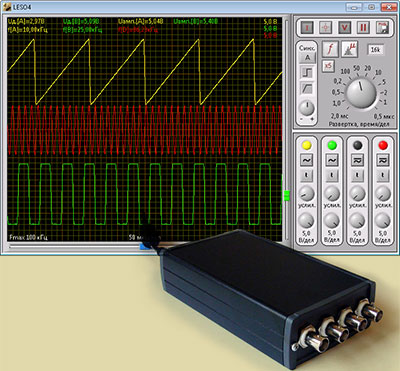Open the red 'f' frequency function button
This screenshot has height=371, width=400.
tap(330, 49)
